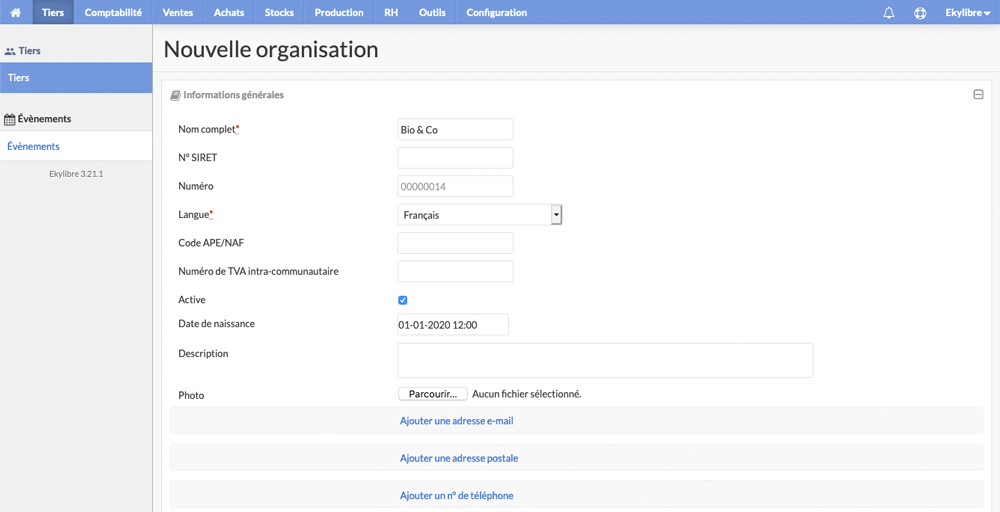The image size is (1000, 512).
Task: Open the RH menu
Action: [391, 12]
